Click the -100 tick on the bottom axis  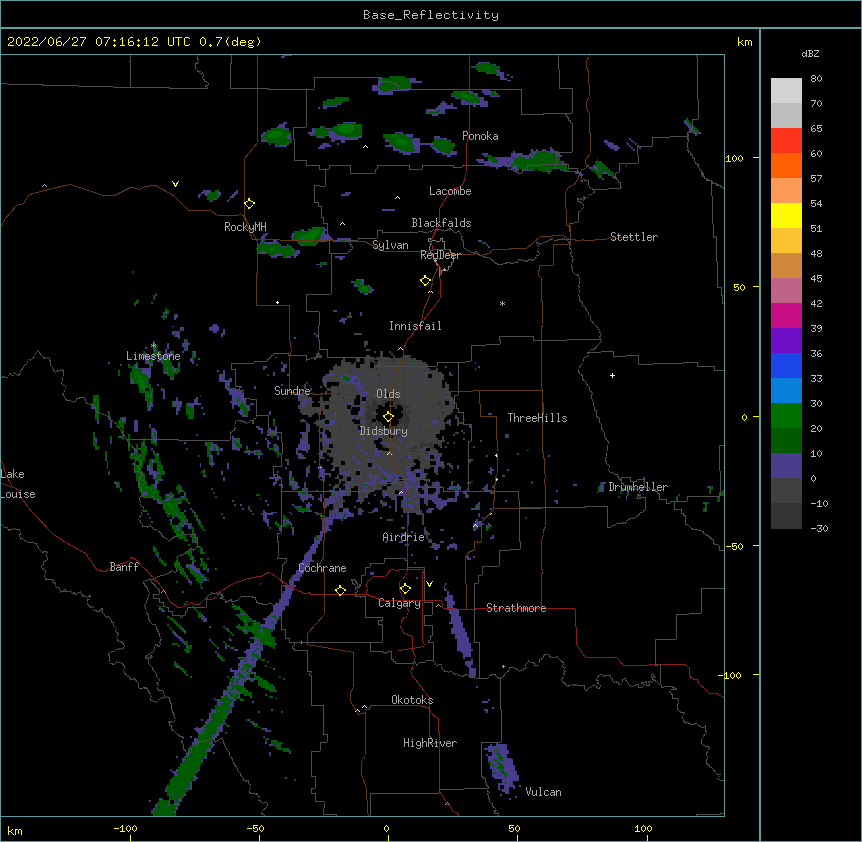(x=125, y=828)
